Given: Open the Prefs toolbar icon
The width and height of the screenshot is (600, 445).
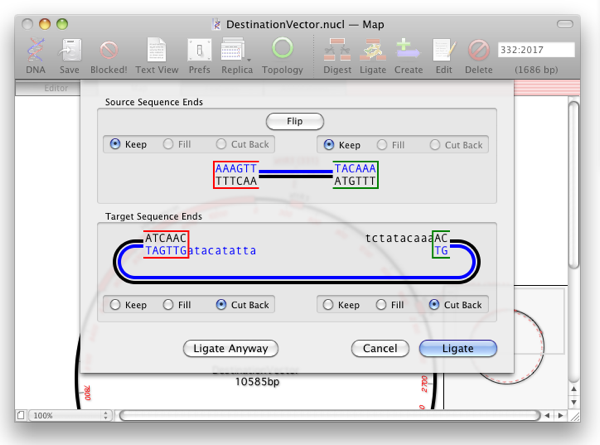Looking at the screenshot, I should (199, 55).
